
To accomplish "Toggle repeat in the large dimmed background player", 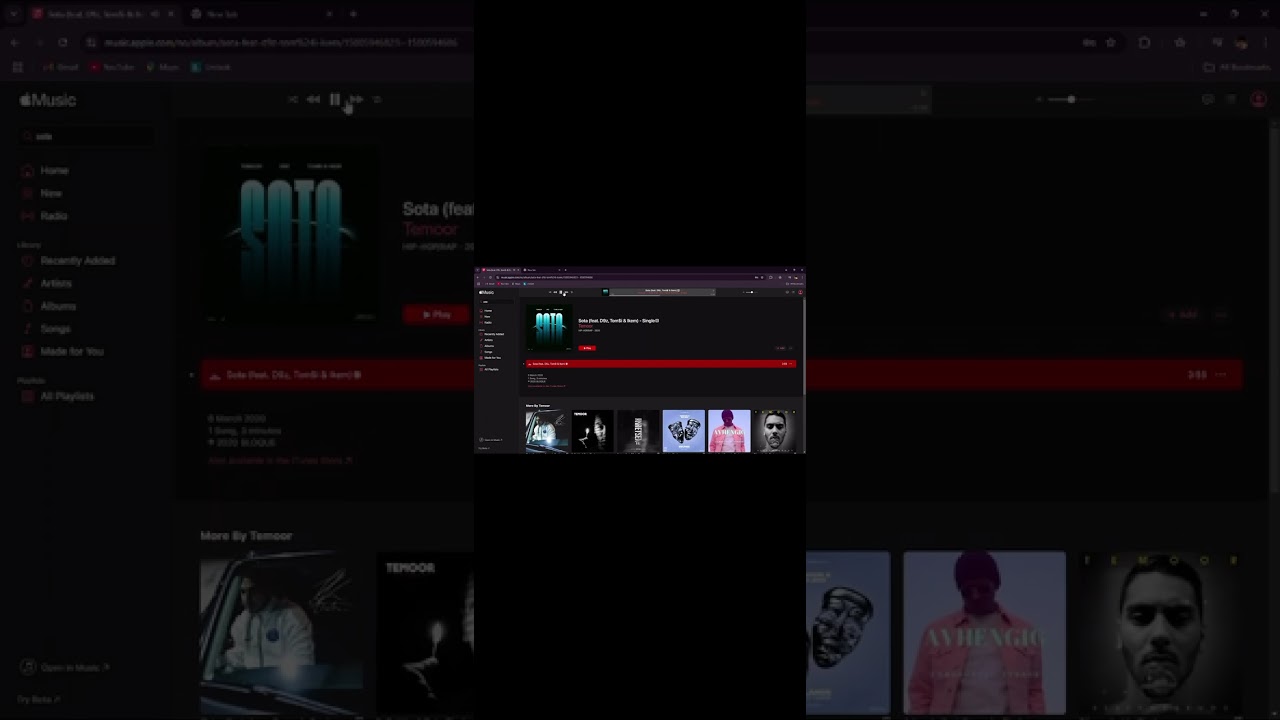I will pos(377,99).
